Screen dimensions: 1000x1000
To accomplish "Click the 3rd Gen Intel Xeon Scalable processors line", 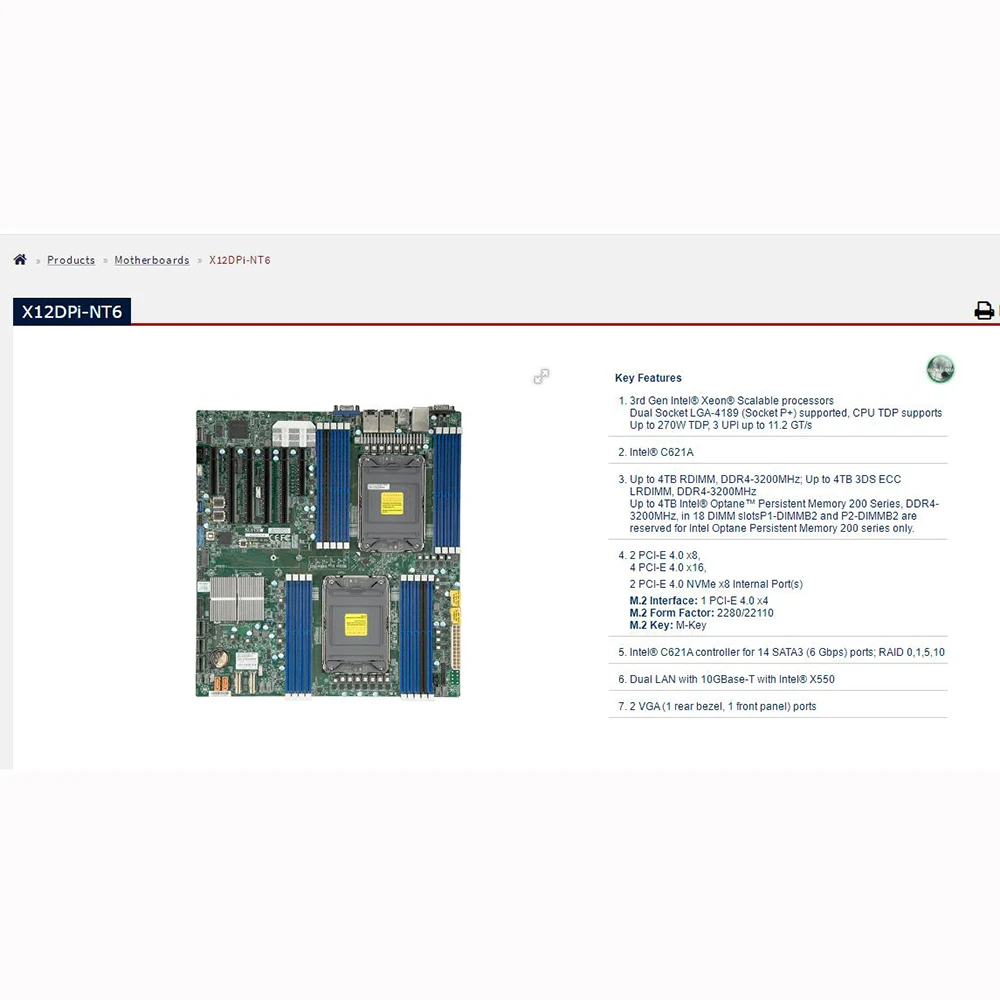I will point(732,401).
